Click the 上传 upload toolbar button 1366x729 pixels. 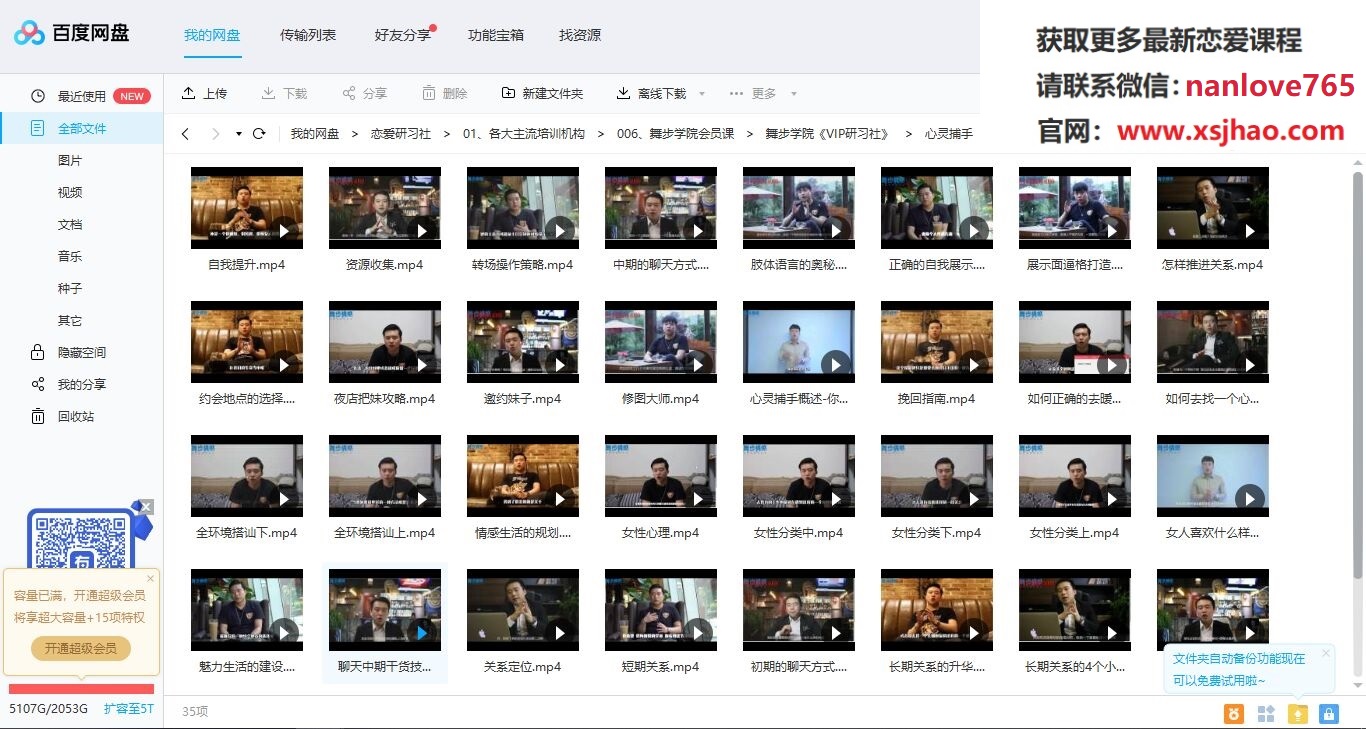205,93
